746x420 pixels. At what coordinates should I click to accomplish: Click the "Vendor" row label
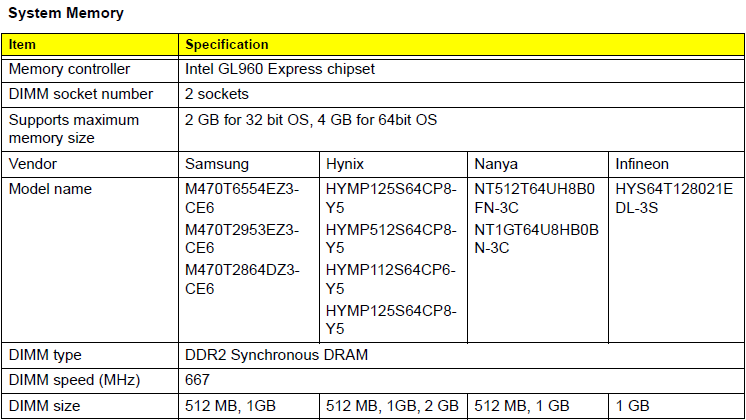tap(33, 164)
